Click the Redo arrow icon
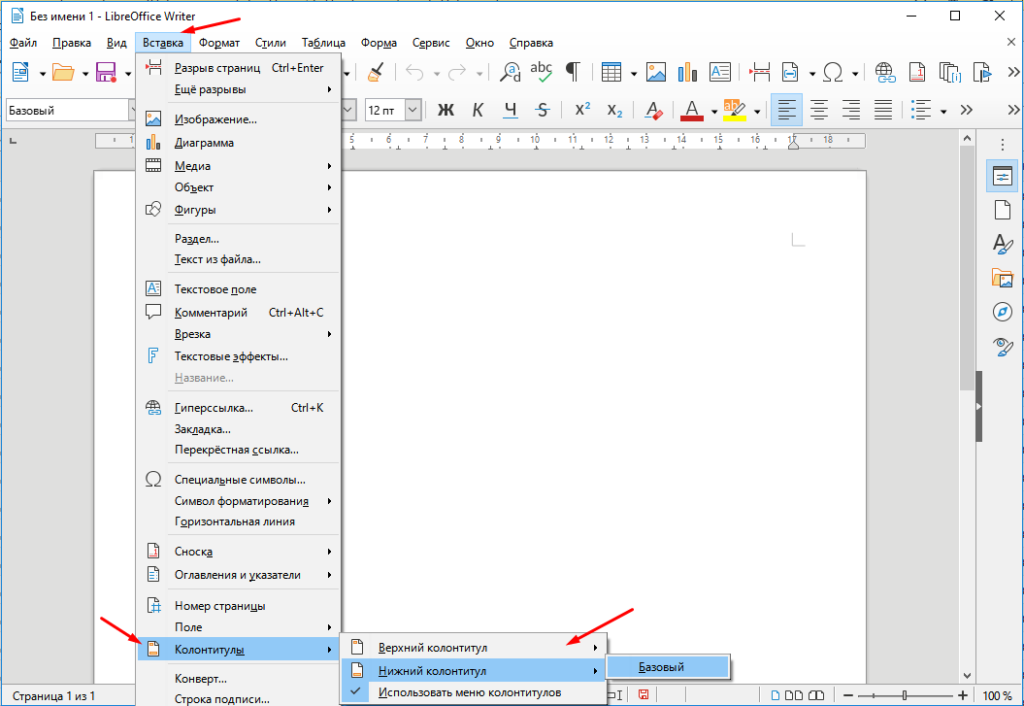Image resolution: width=1024 pixels, height=706 pixels. tap(457, 72)
